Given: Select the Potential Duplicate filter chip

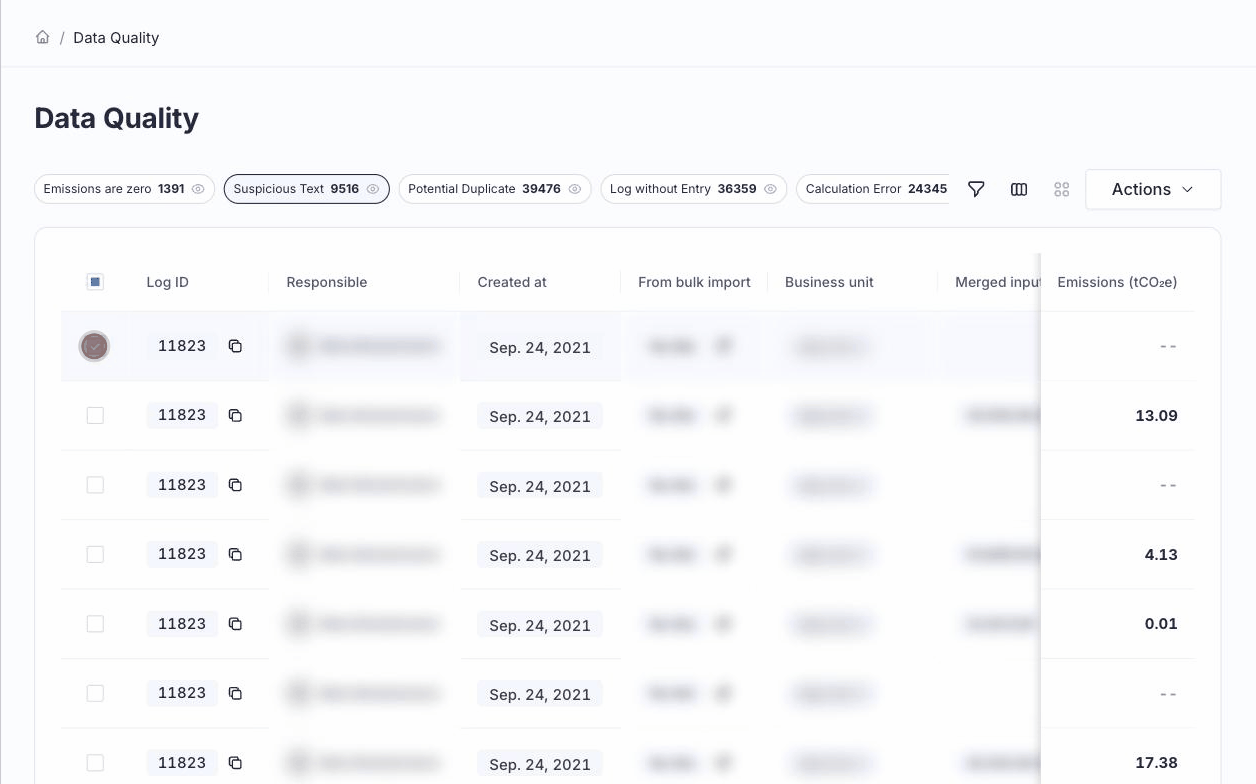Looking at the screenshot, I should coord(495,189).
